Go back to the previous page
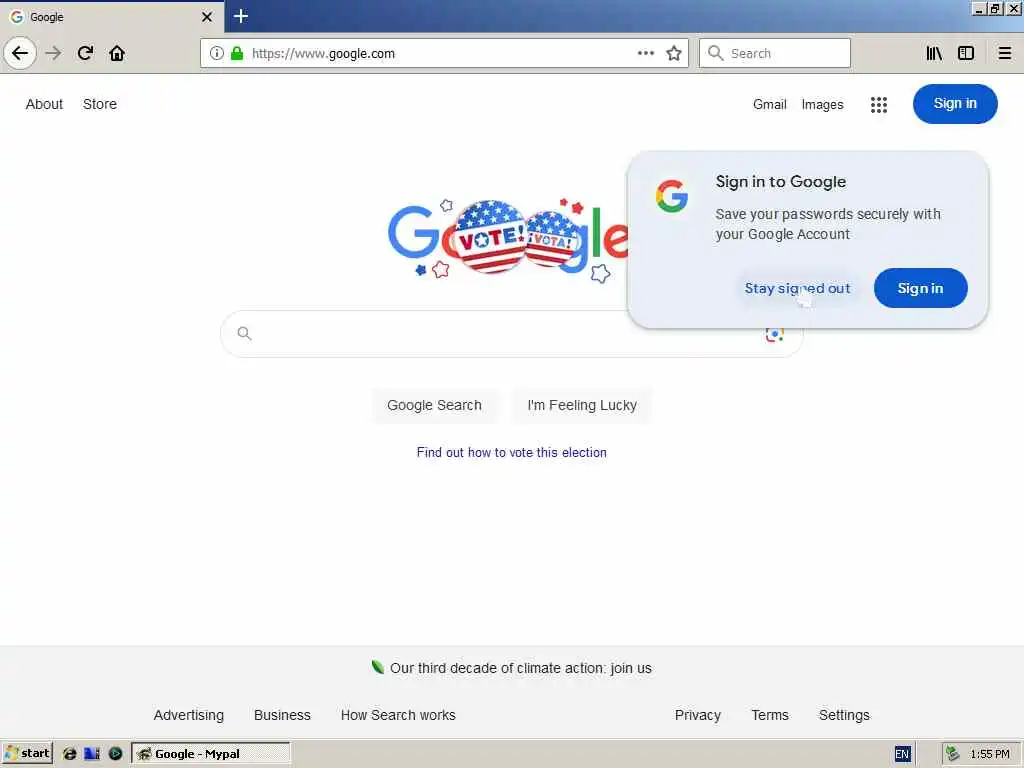Screen dimensions: 1024x768 coord(20,53)
